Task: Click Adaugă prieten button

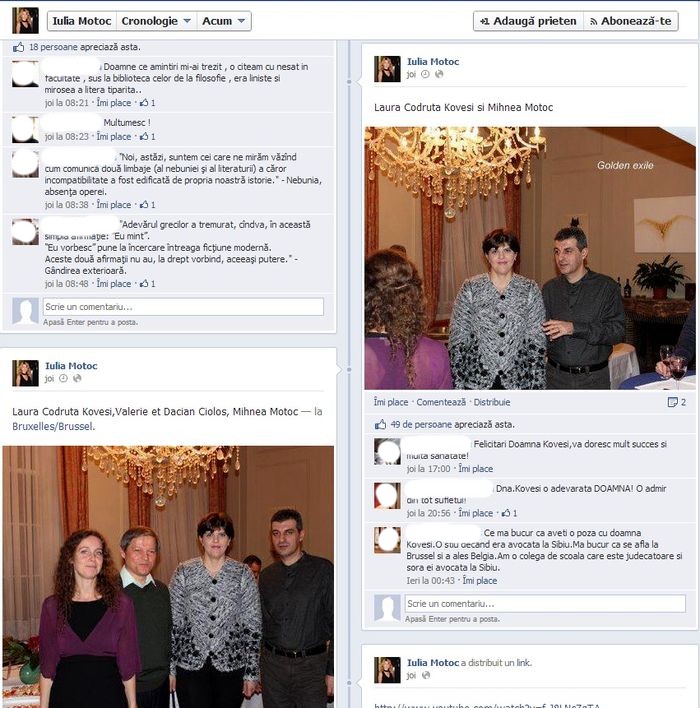Action: tap(528, 21)
